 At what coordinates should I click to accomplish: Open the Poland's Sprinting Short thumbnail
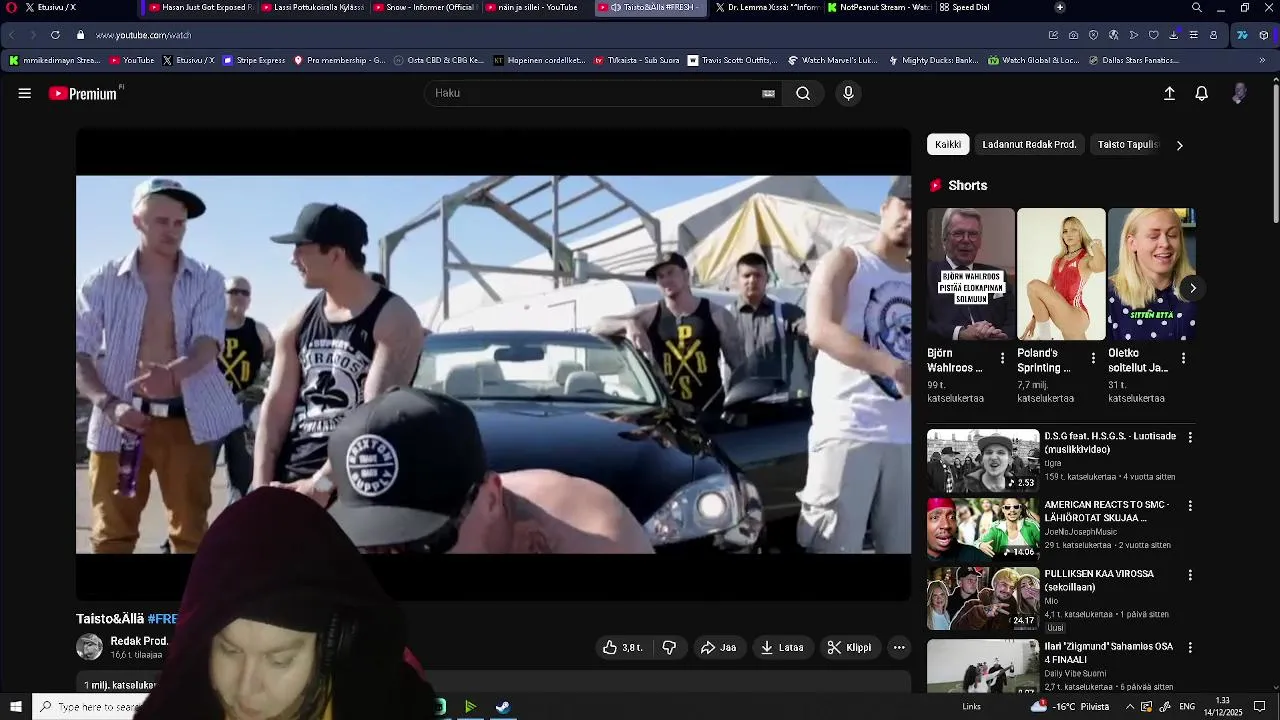pyautogui.click(x=1061, y=274)
